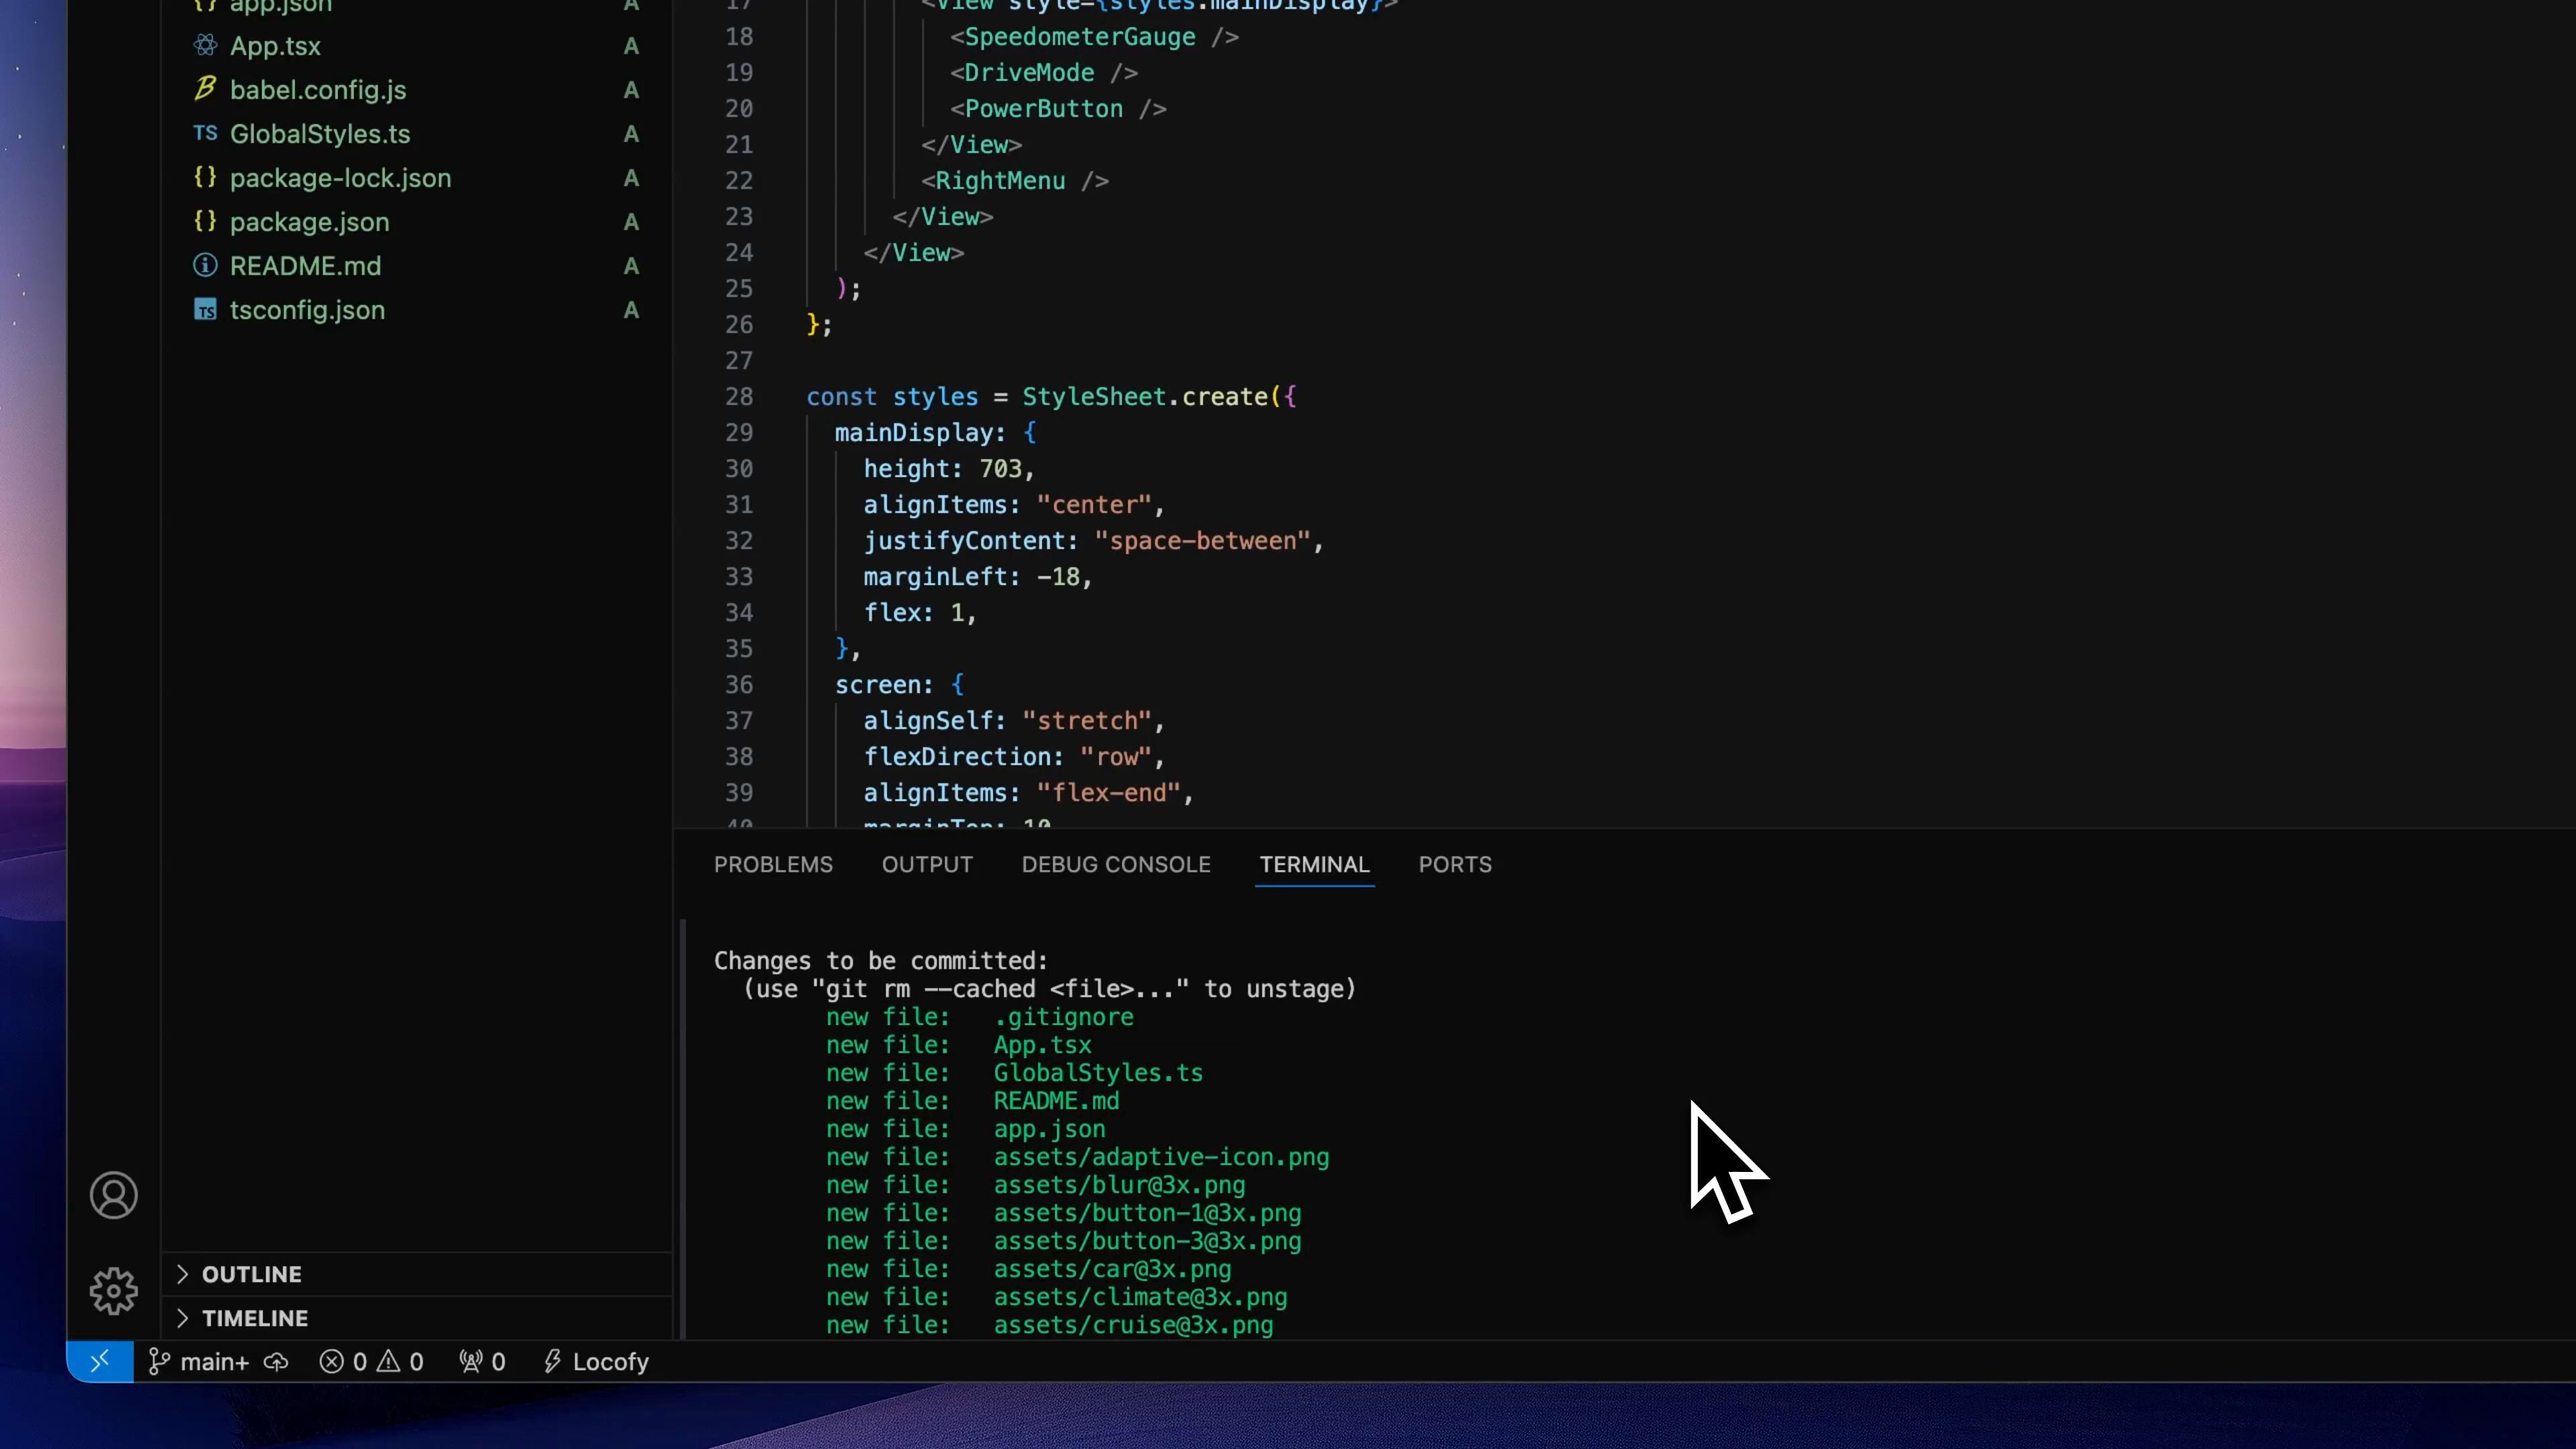Switch to the PROBLEMS tab
The image size is (2576, 1449).
point(773,864)
